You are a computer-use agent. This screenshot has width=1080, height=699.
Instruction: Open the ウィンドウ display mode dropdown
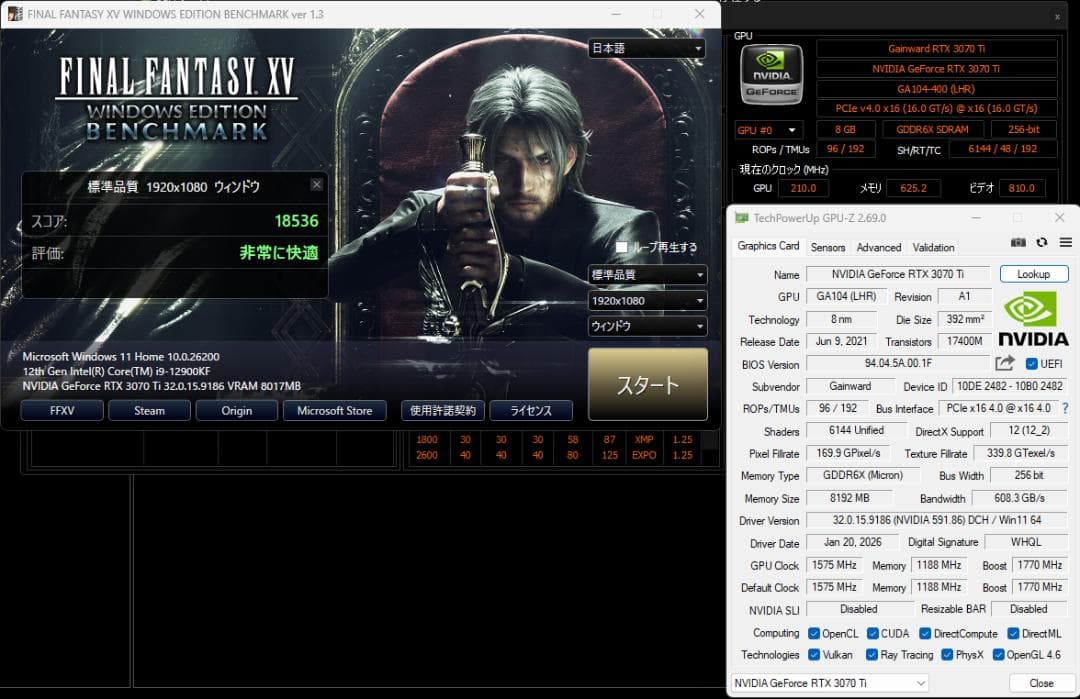[647, 326]
